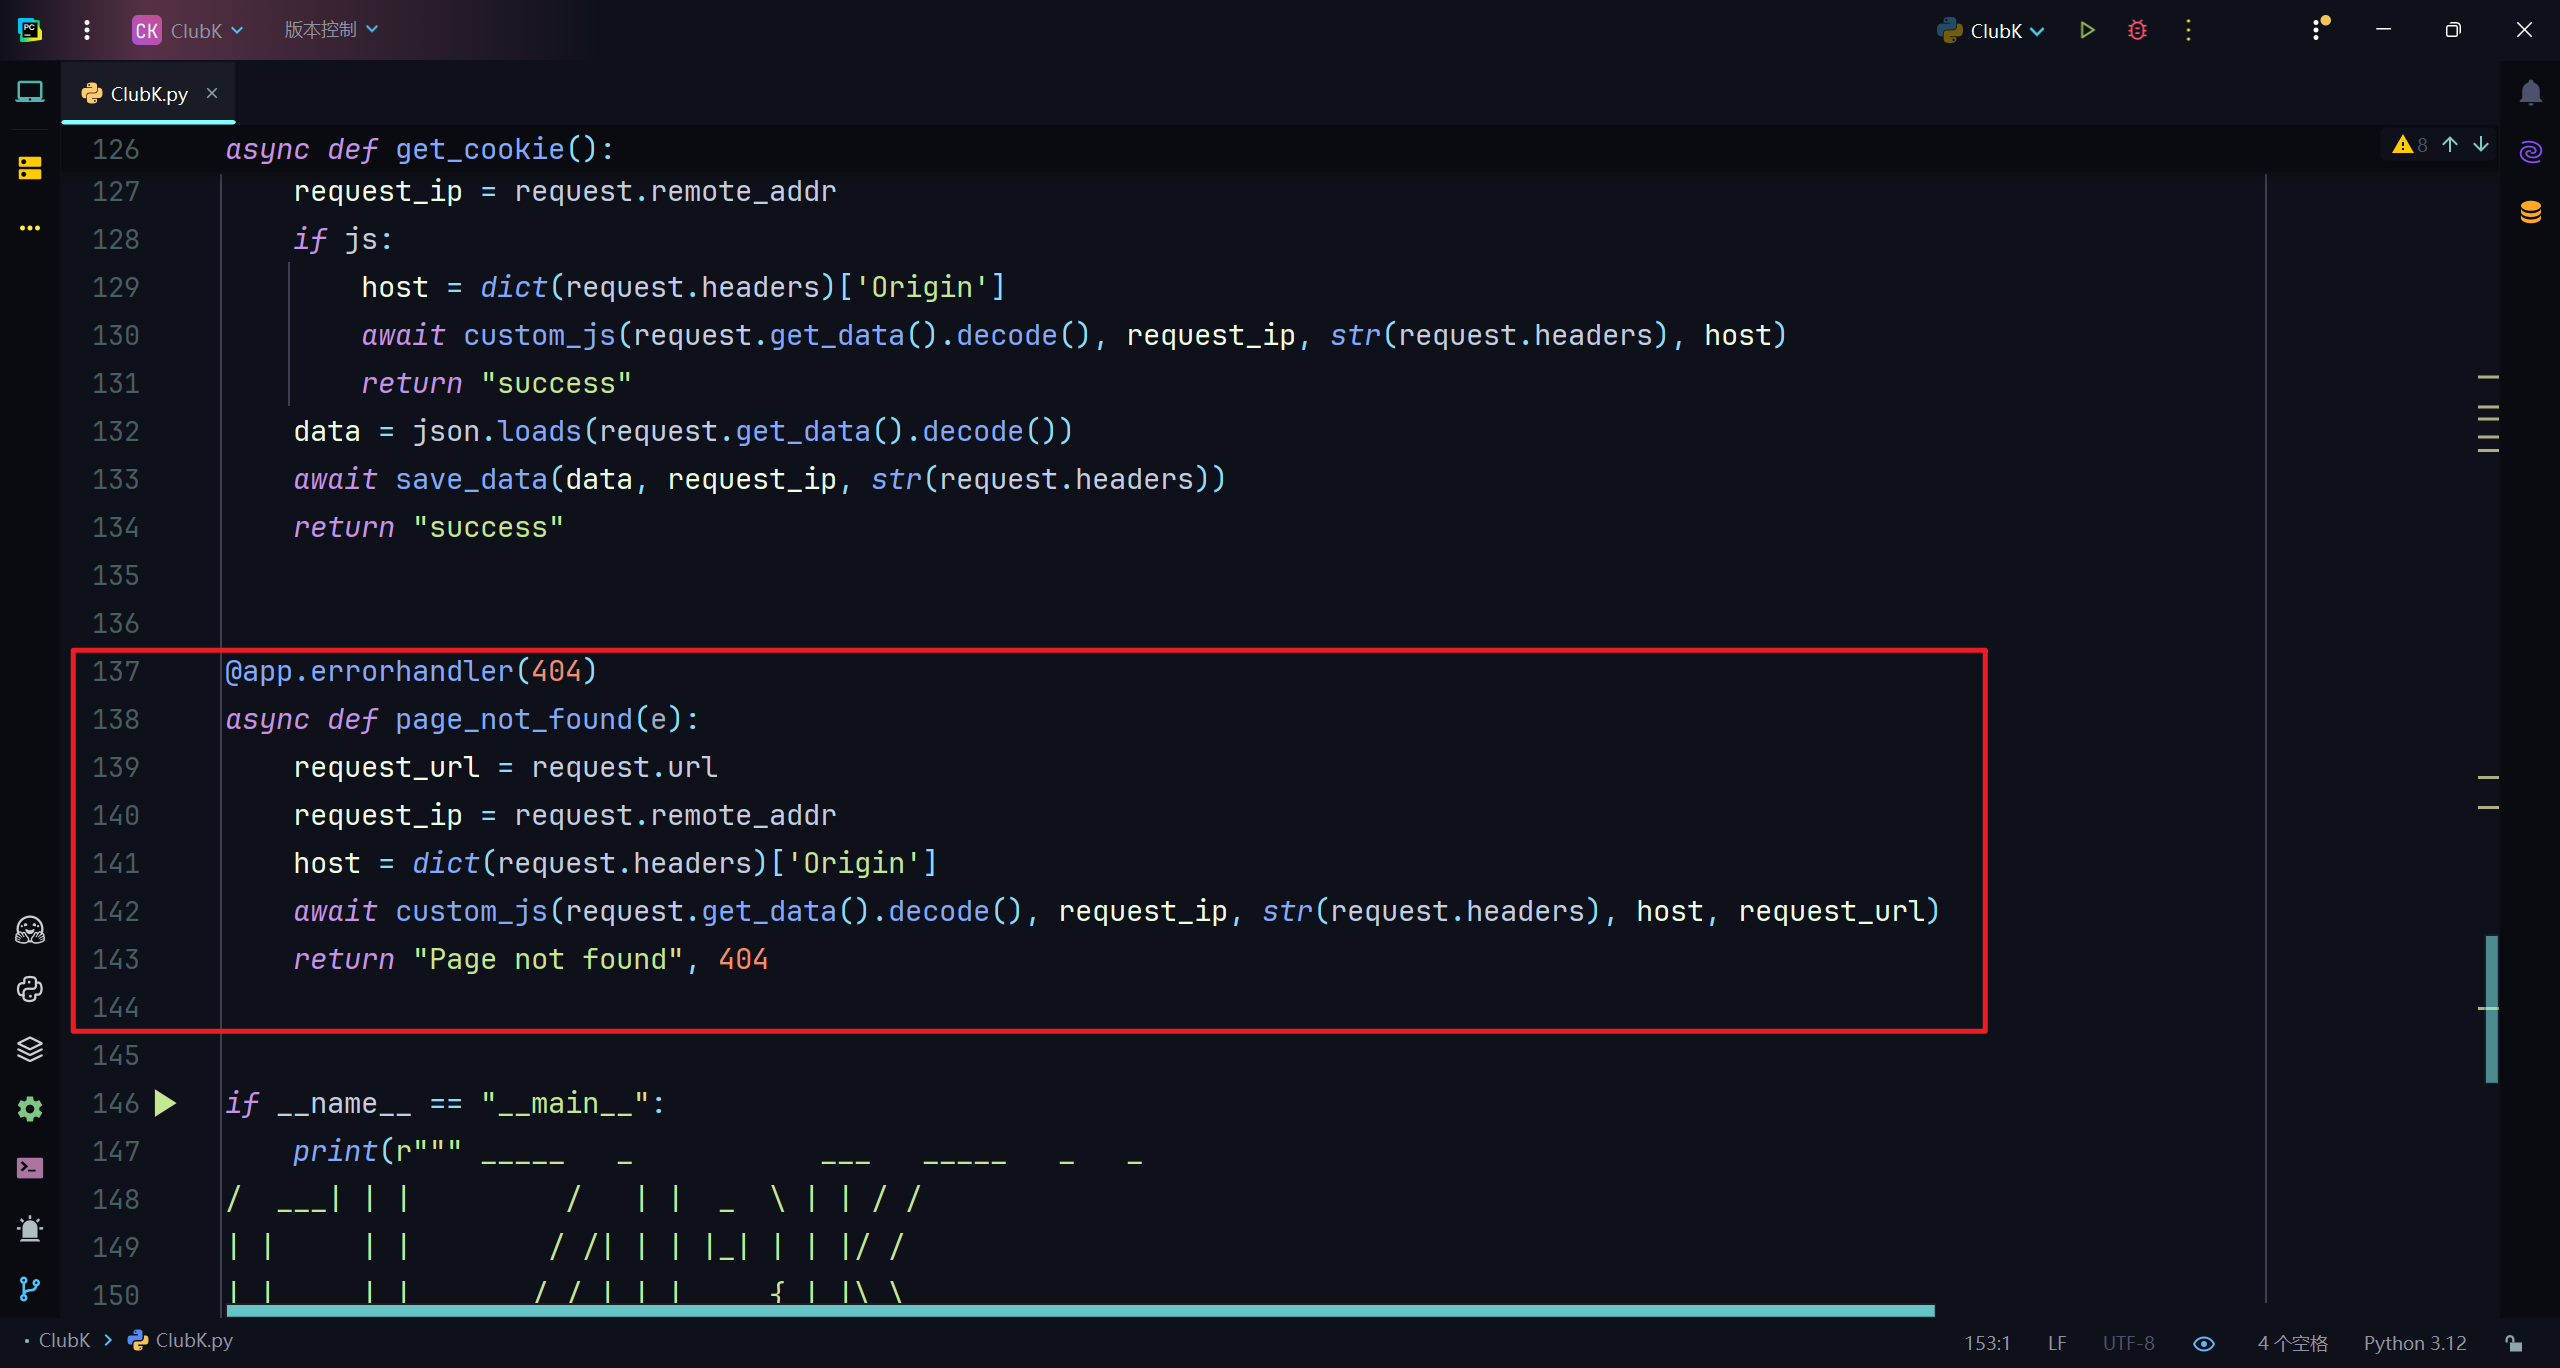Image resolution: width=2560 pixels, height=1368 pixels.
Task: Toggle file read-only lock icon
Action: coord(2514,1343)
